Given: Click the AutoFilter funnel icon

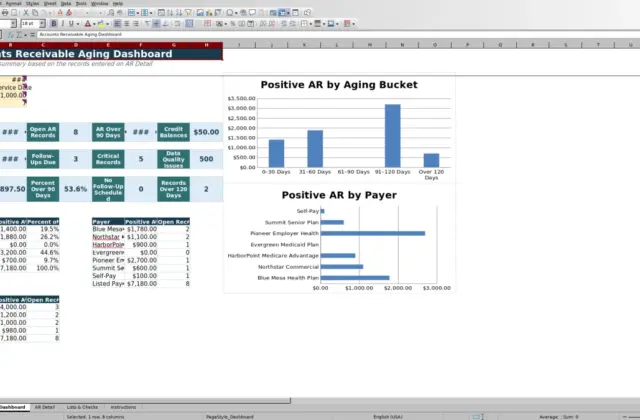Looking at the screenshot, I should (188, 13).
